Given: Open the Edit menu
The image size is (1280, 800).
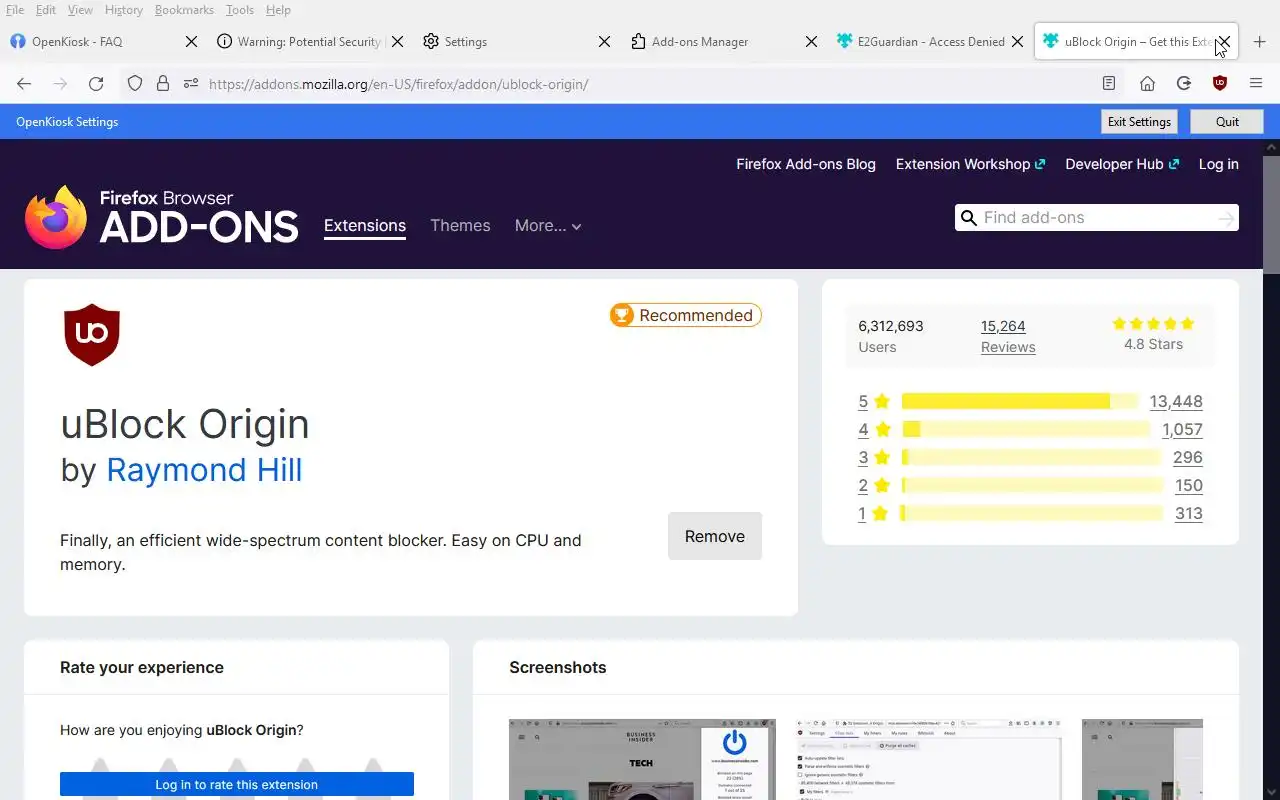Looking at the screenshot, I should coord(46,10).
